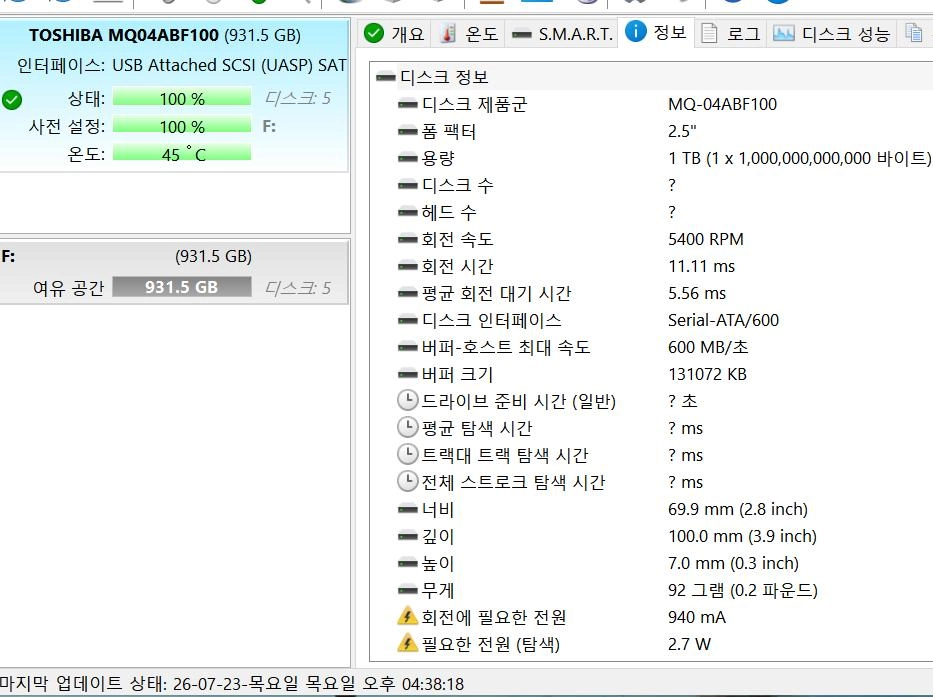This screenshot has height=697, width=933.
Task: Click the form factor value 2.5"
Action: [682, 131]
